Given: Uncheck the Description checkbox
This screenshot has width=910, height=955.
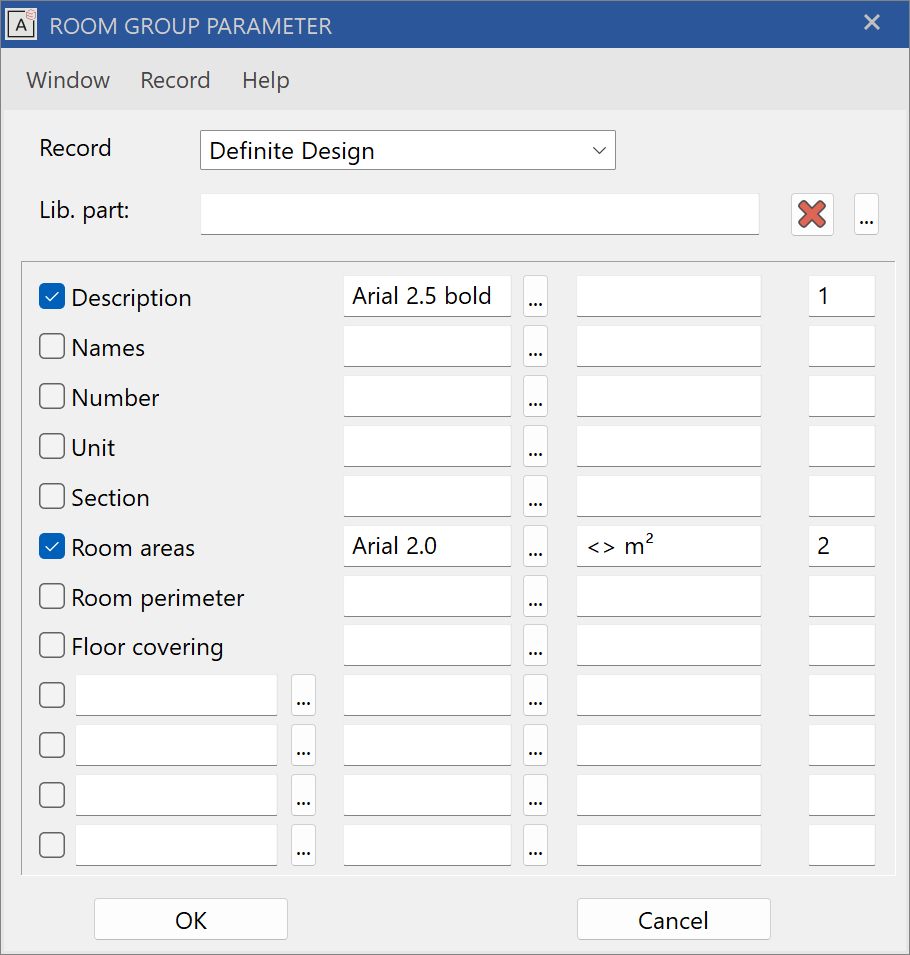Looking at the screenshot, I should [52, 297].
